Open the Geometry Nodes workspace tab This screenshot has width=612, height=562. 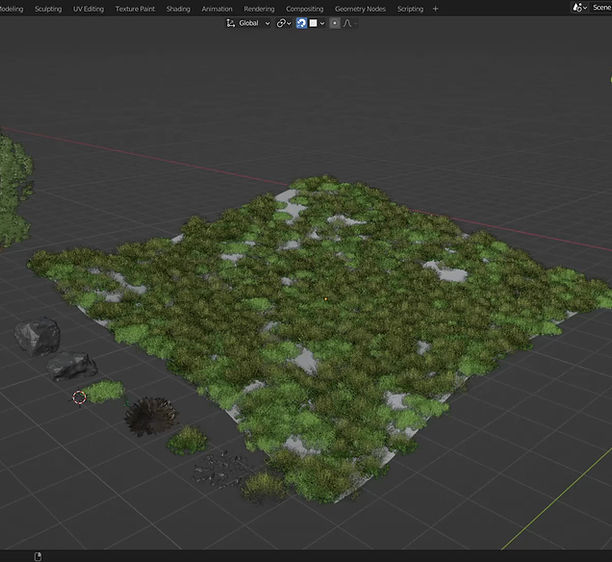[x=360, y=9]
